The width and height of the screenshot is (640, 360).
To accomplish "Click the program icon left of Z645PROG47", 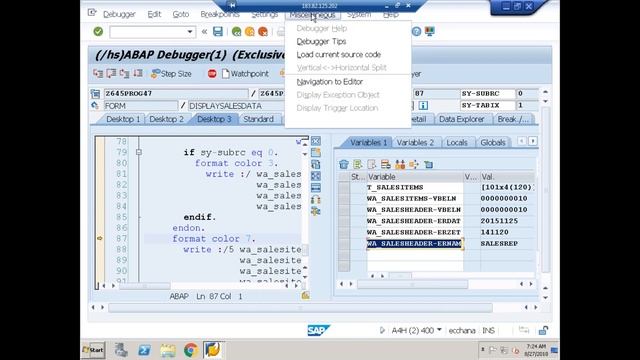I will pos(95,94).
